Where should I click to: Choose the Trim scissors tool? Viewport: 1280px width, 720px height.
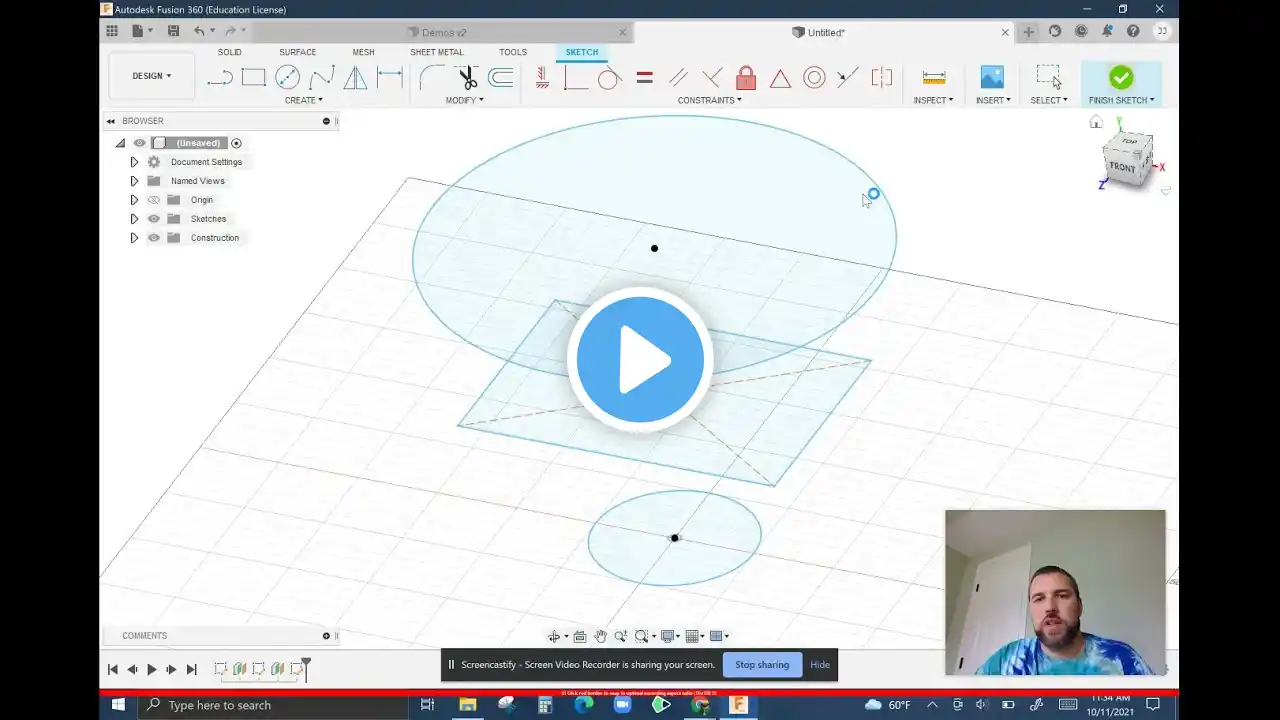467,78
